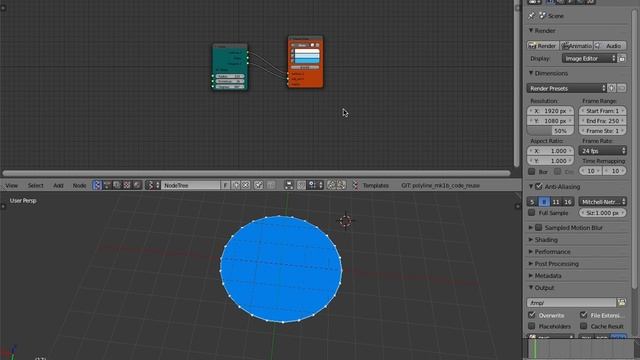Screen dimensions: 640x360
Task: Click the Animation render button
Action: point(576,46)
